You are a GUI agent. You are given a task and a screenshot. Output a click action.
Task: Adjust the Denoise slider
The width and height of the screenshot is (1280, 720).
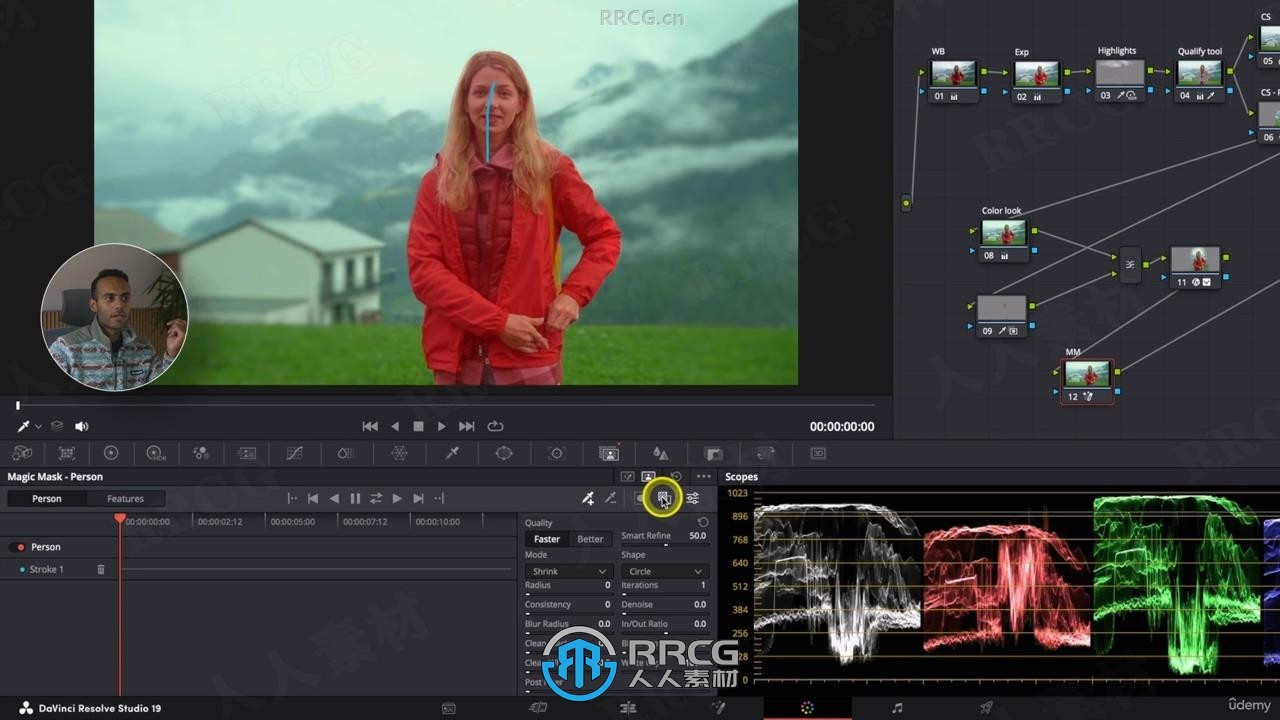664,613
